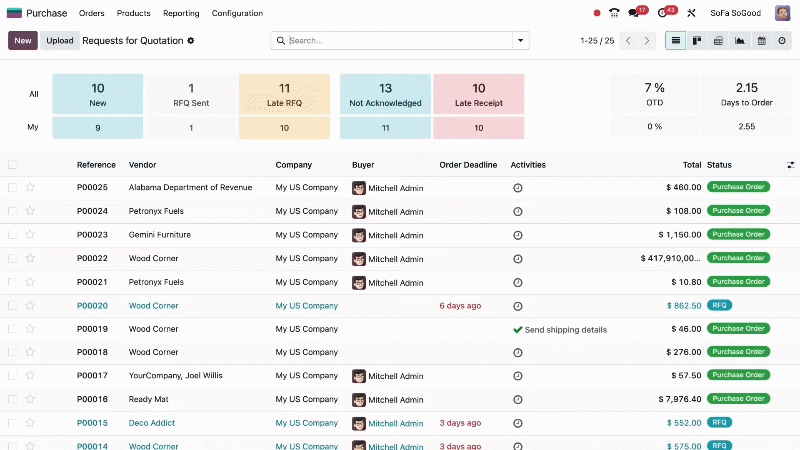Switch to Graph view
800x450 pixels.
740,41
